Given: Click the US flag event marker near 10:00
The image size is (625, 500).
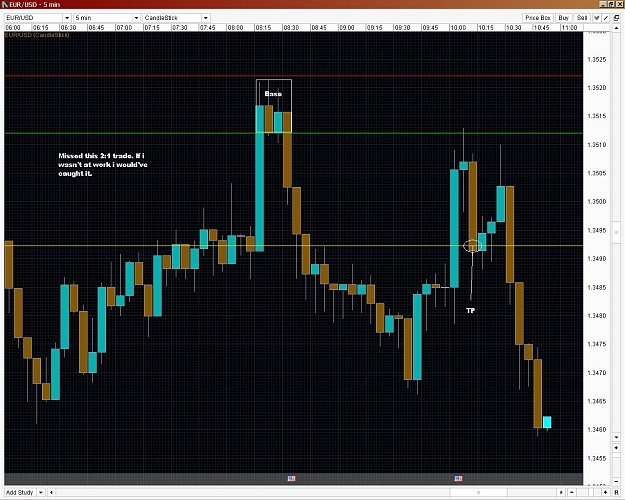Looking at the screenshot, I should 458,478.
